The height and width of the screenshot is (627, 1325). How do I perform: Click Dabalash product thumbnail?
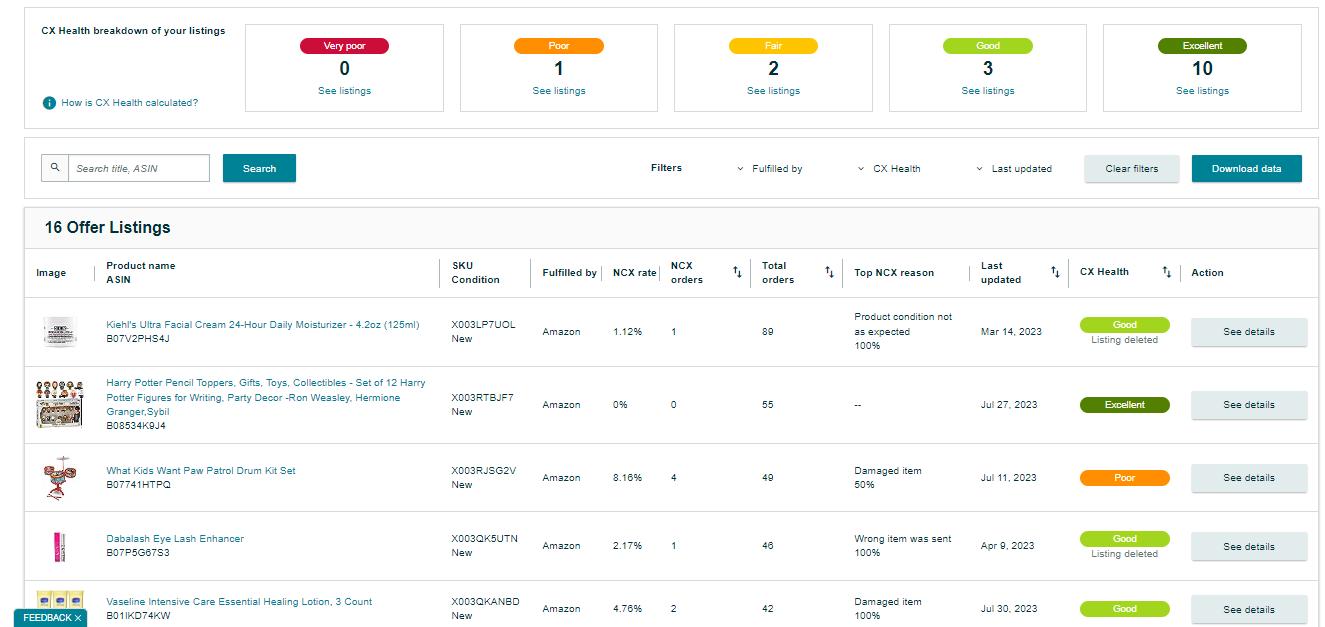tap(59, 546)
